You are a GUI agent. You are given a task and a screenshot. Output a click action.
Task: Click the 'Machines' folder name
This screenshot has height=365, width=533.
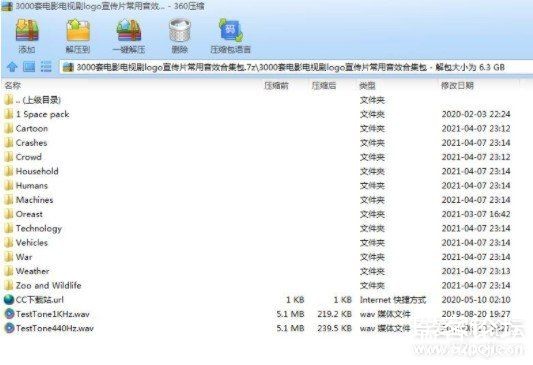coord(35,200)
